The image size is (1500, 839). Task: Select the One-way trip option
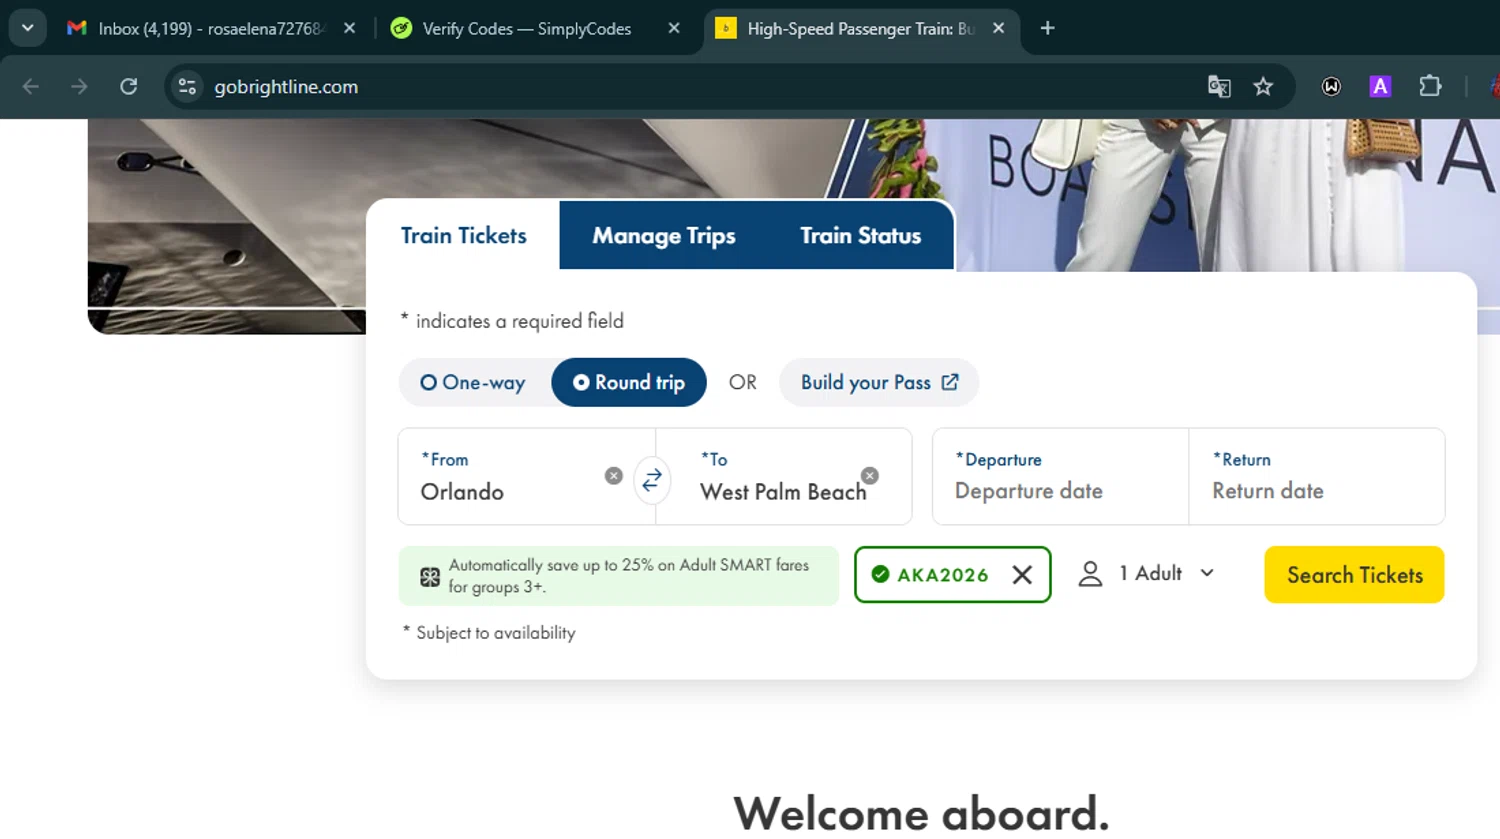click(x=473, y=383)
